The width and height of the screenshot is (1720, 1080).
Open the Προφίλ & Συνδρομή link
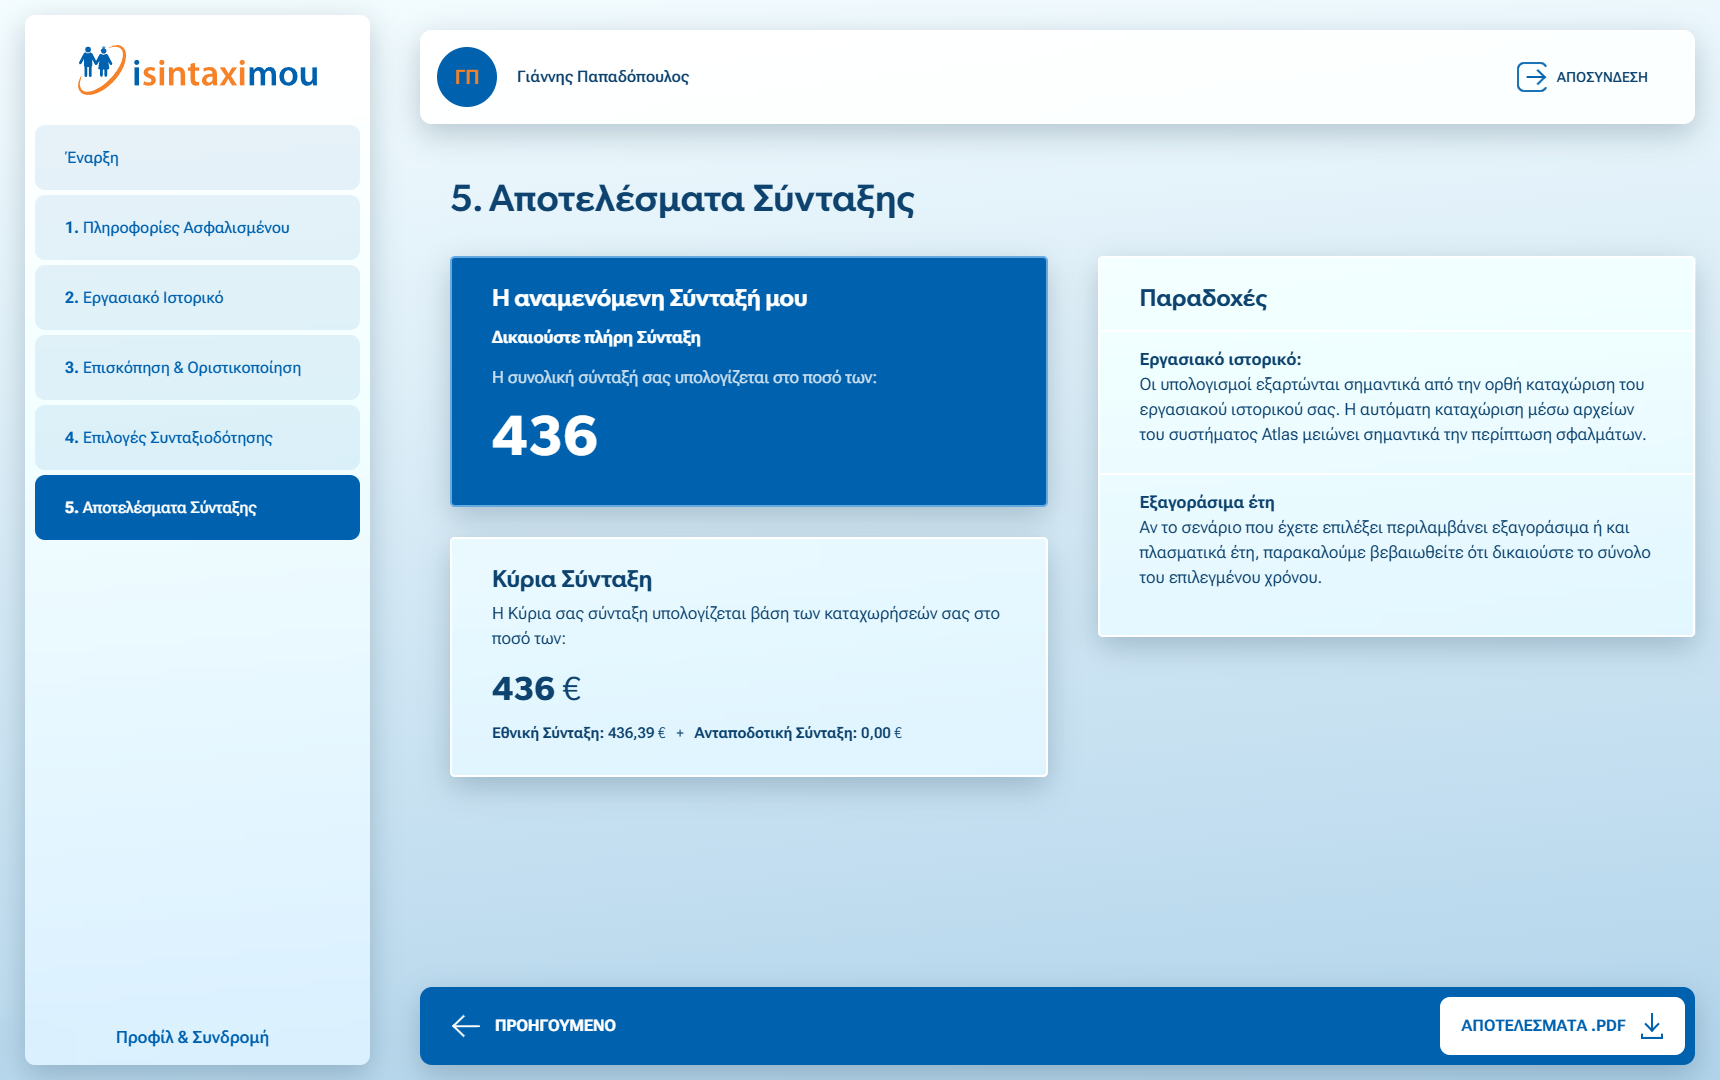[x=192, y=1037]
